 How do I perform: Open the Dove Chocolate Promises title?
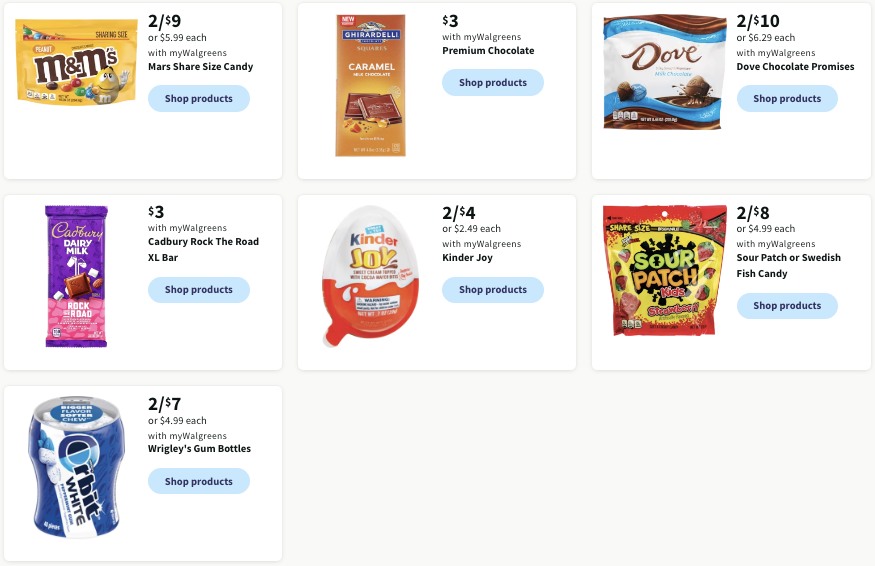click(795, 66)
